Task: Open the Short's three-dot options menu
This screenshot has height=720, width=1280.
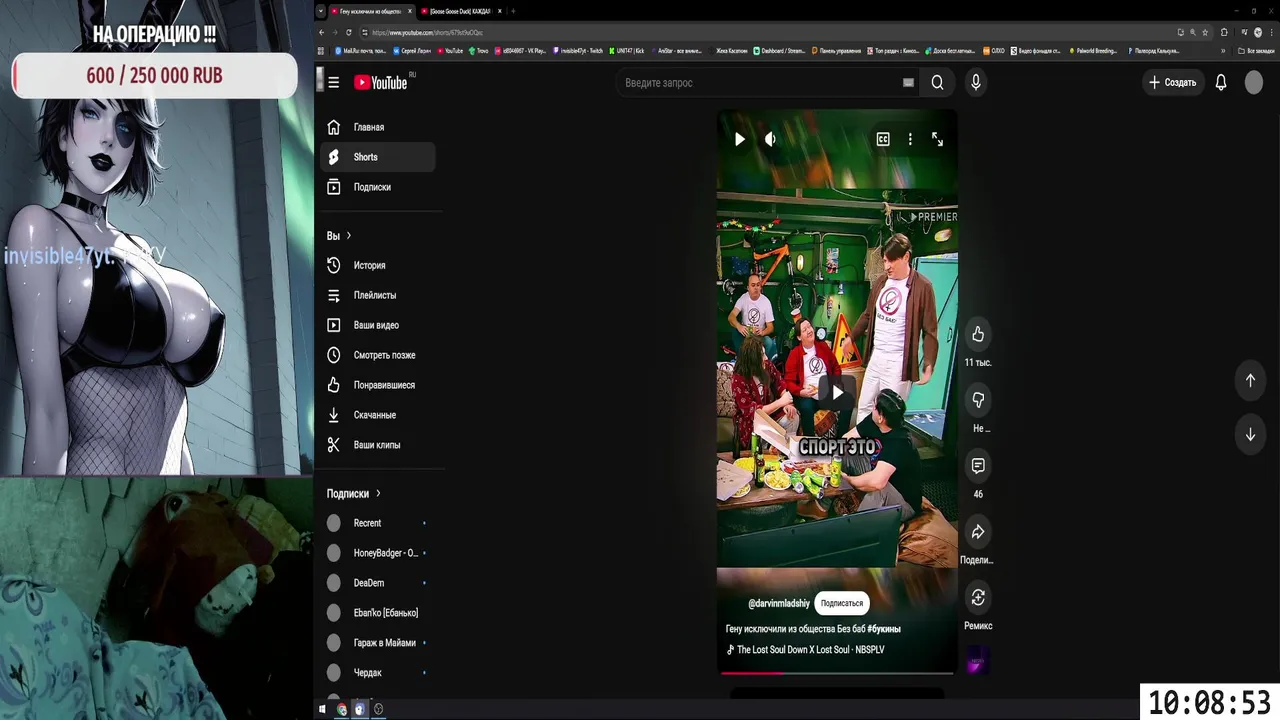Action: [910, 139]
